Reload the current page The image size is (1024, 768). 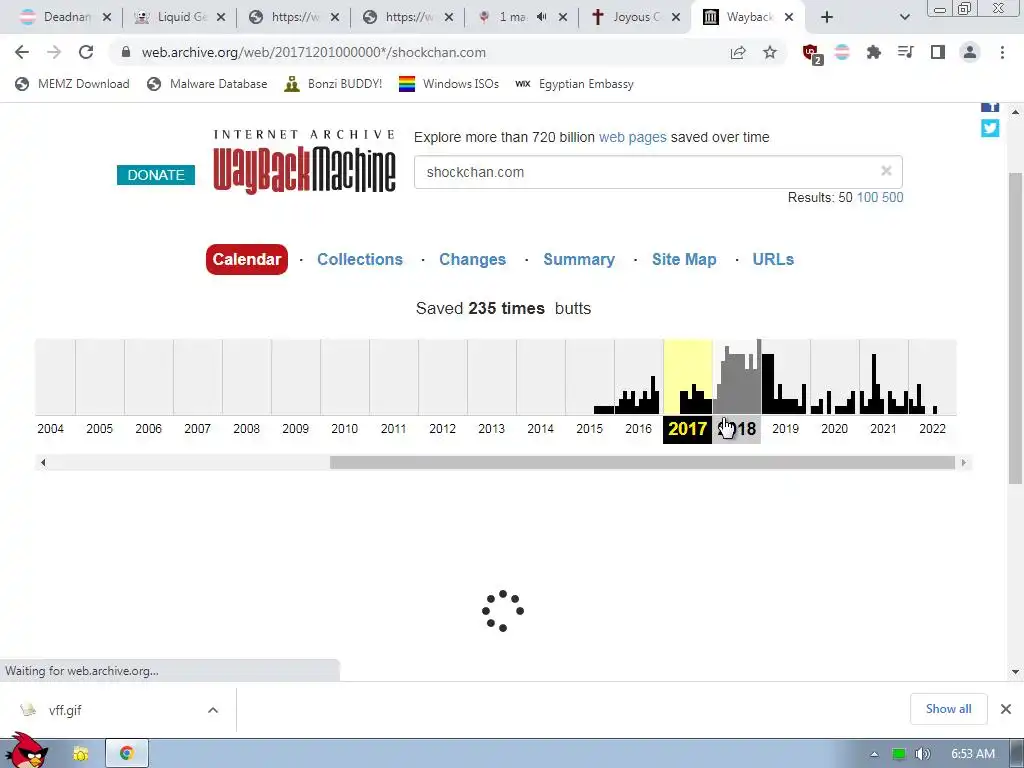point(86,52)
